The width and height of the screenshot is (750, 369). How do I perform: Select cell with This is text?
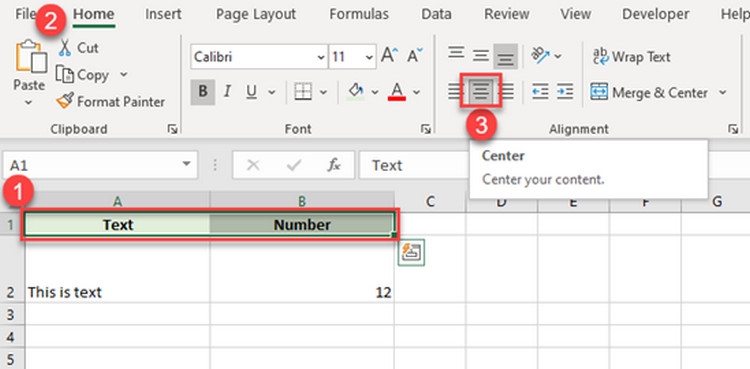tap(118, 268)
